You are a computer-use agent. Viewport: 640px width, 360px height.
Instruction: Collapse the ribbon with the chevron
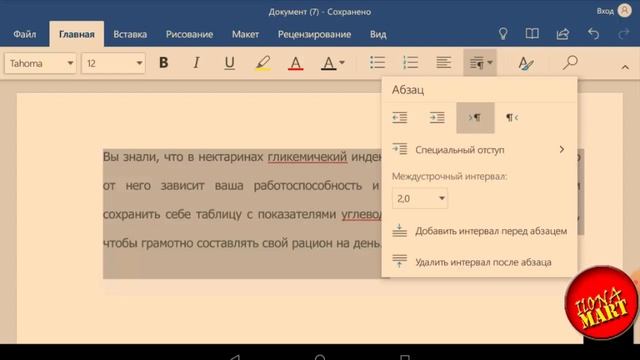tap(625, 67)
